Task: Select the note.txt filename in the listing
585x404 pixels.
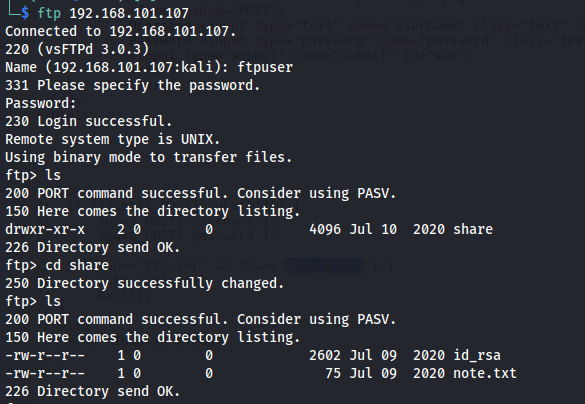Action: 485,373
